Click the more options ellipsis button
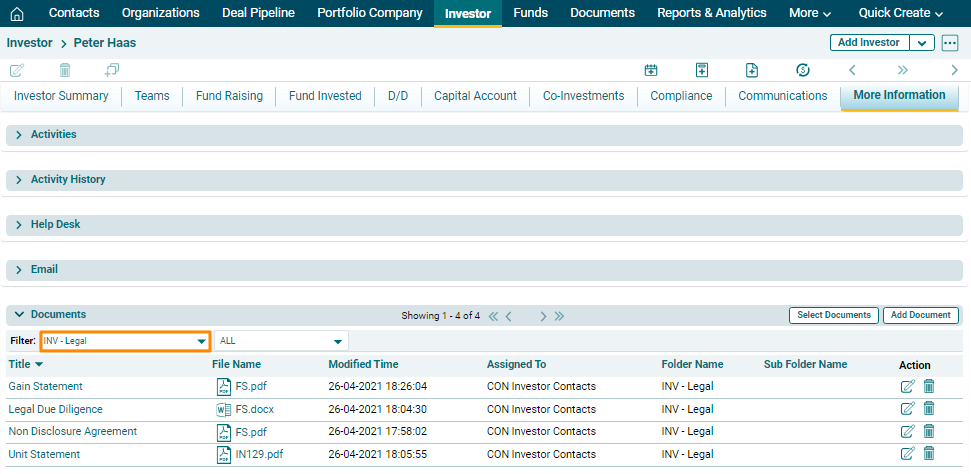Image resolution: width=971 pixels, height=474 pixels. pos(950,43)
